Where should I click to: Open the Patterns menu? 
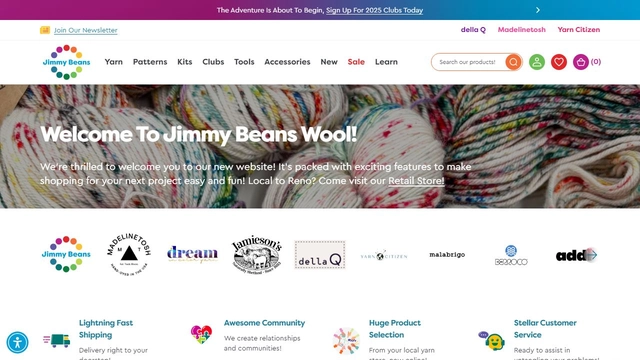(150, 62)
